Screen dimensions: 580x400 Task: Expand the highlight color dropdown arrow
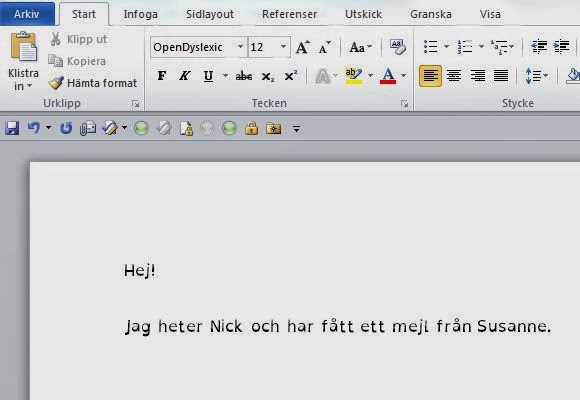[370, 76]
